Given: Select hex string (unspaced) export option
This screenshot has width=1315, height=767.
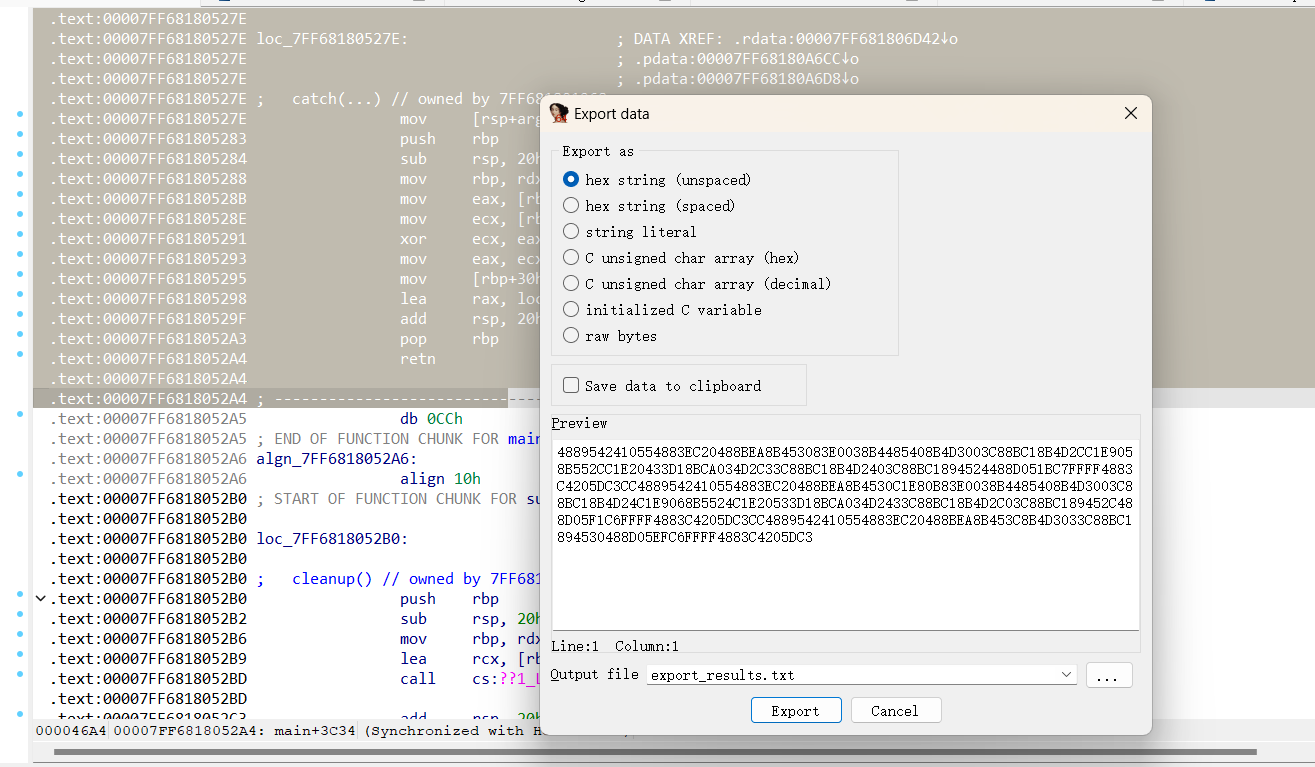Looking at the screenshot, I should [x=571, y=180].
